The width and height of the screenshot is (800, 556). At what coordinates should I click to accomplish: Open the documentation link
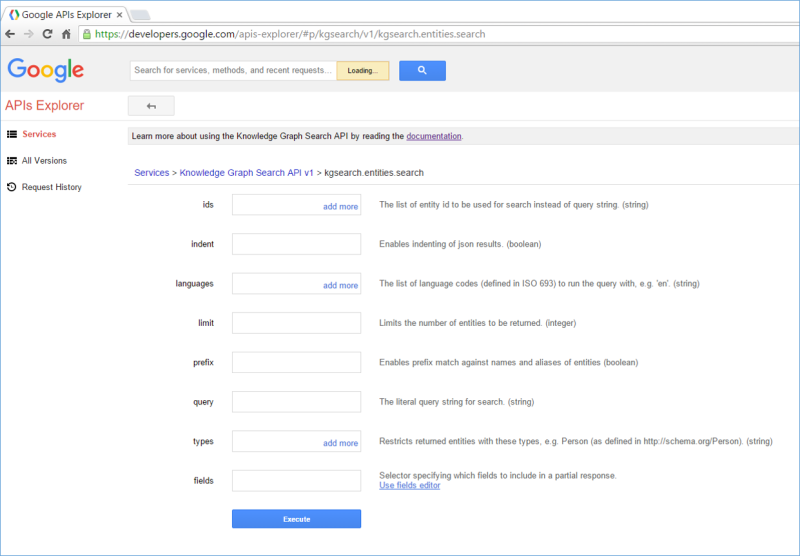click(434, 136)
